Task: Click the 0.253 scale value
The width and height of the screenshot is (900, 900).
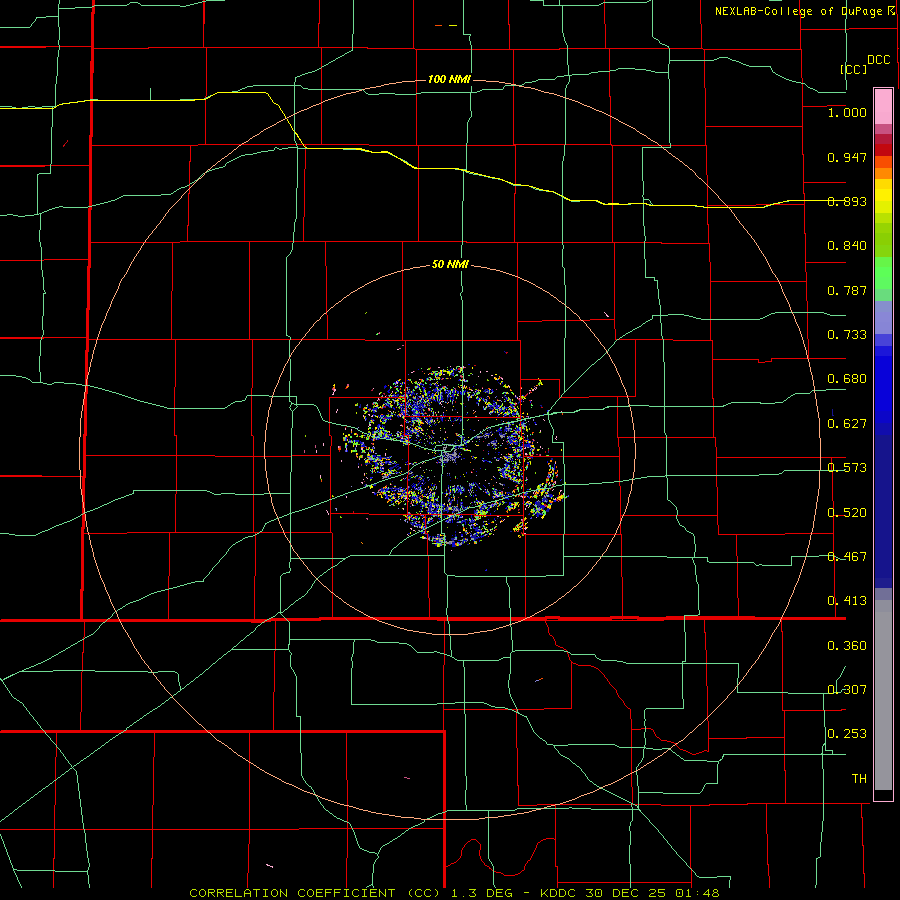Action: point(847,734)
